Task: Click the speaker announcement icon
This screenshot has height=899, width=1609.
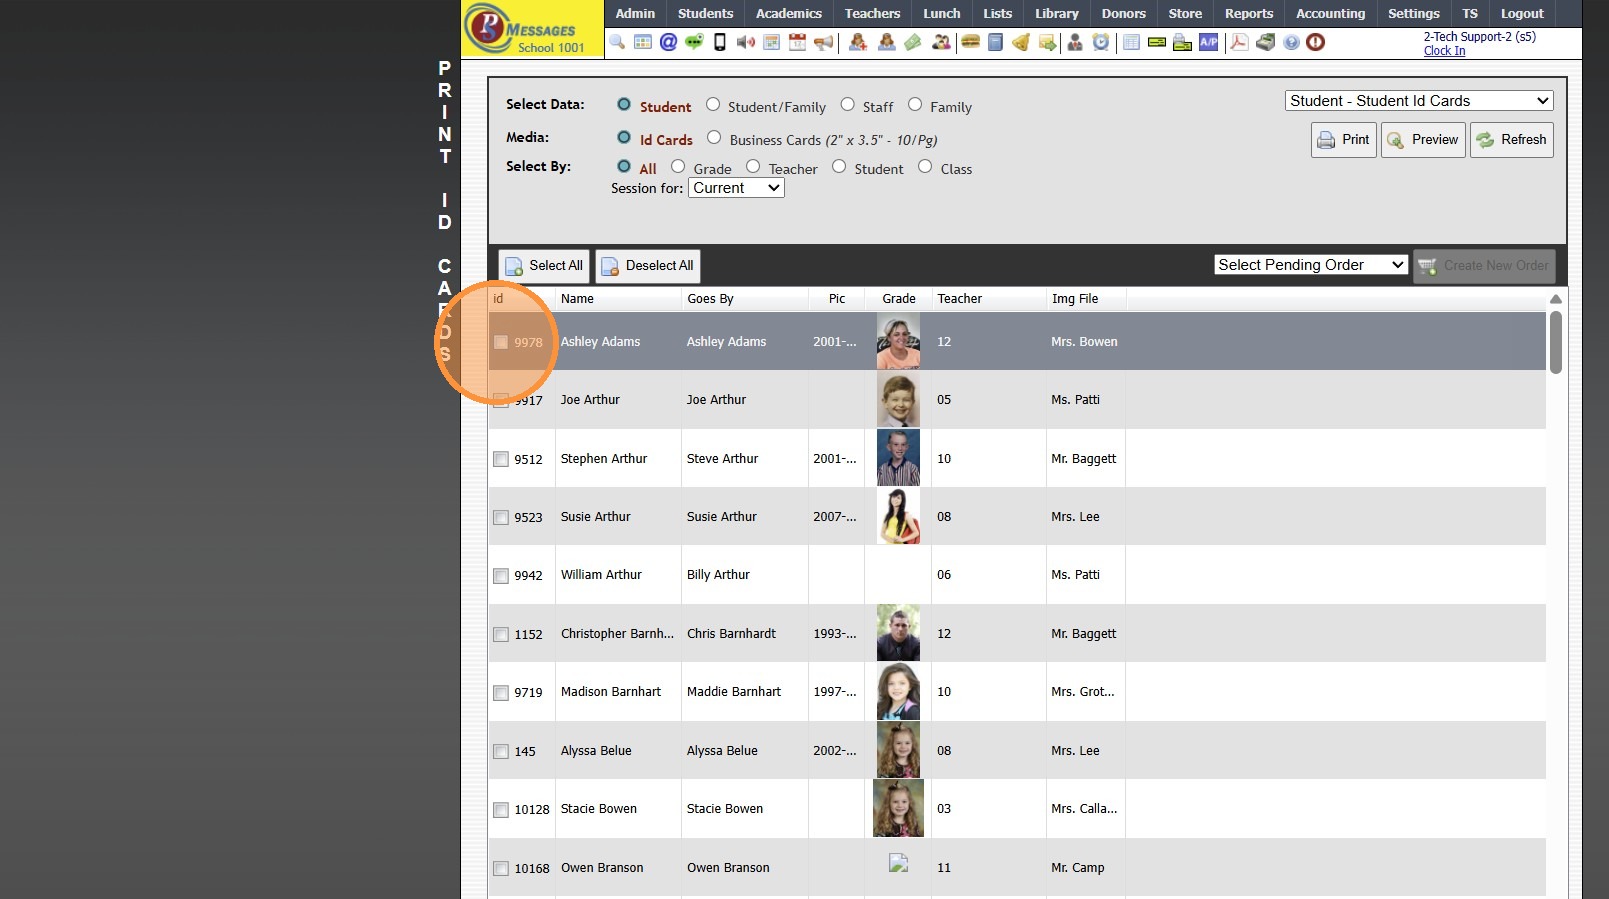Action: pos(746,42)
